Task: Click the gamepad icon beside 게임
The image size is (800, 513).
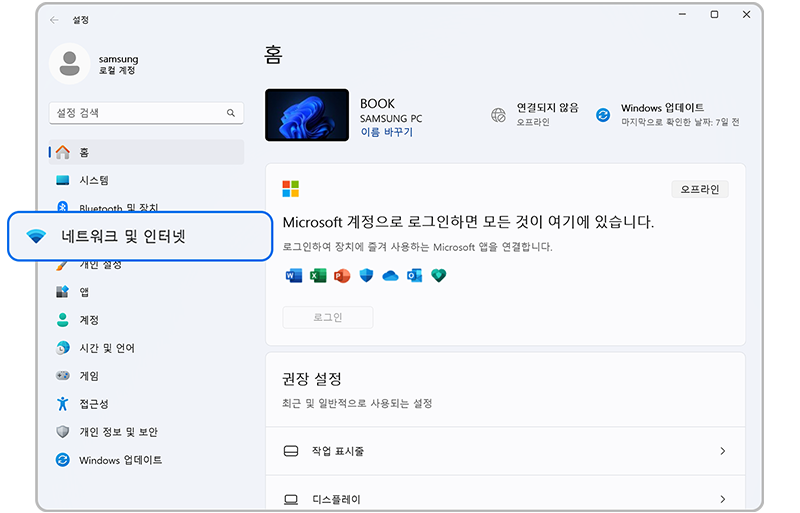Action: [63, 376]
